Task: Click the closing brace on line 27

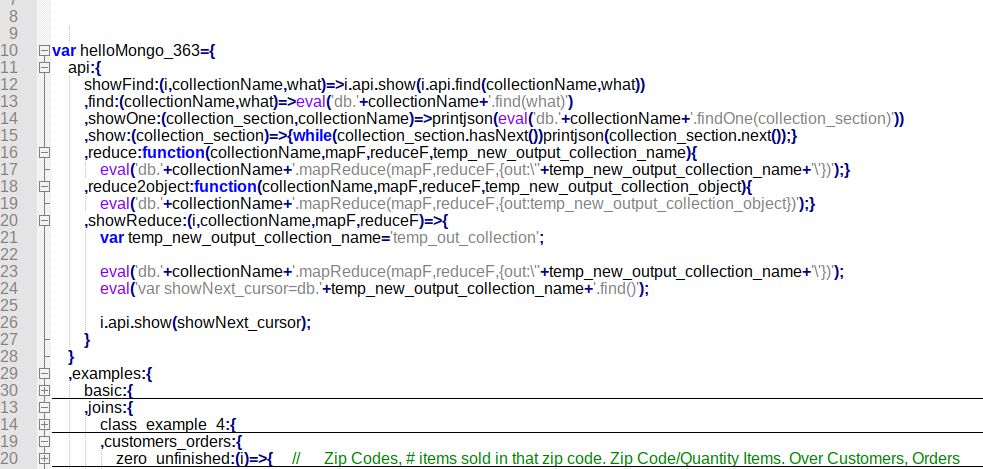Action: 87,340
